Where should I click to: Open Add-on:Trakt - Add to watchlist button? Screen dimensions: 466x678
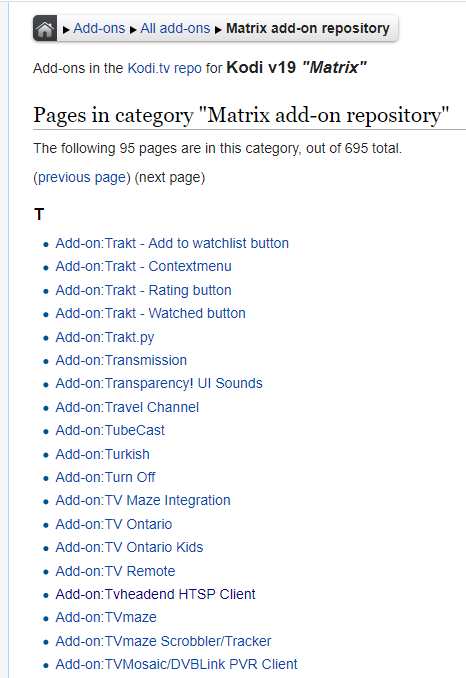coord(172,243)
